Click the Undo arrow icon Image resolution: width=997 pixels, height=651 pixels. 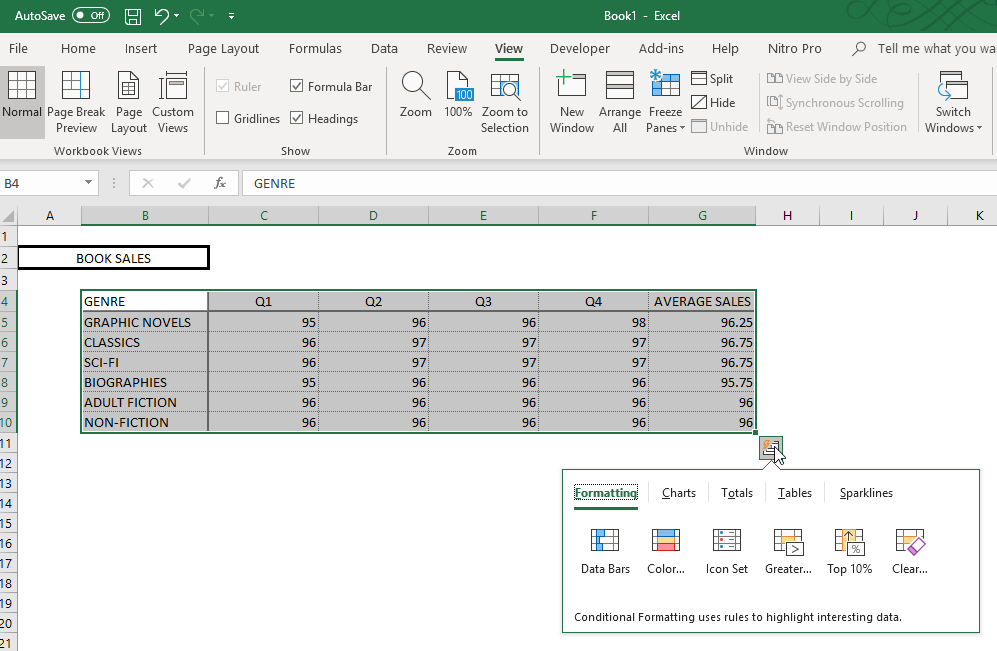tap(162, 16)
